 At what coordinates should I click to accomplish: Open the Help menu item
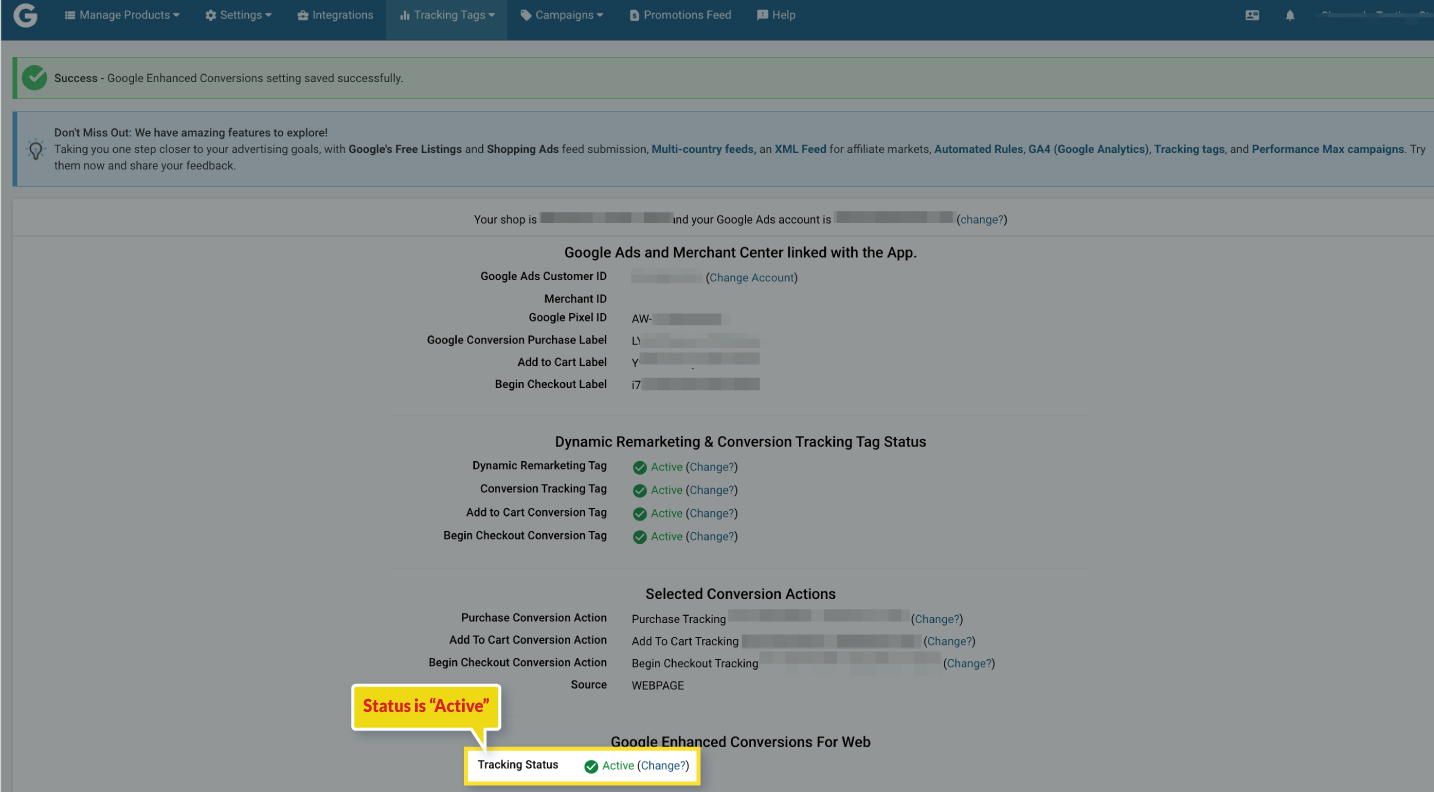(776, 15)
